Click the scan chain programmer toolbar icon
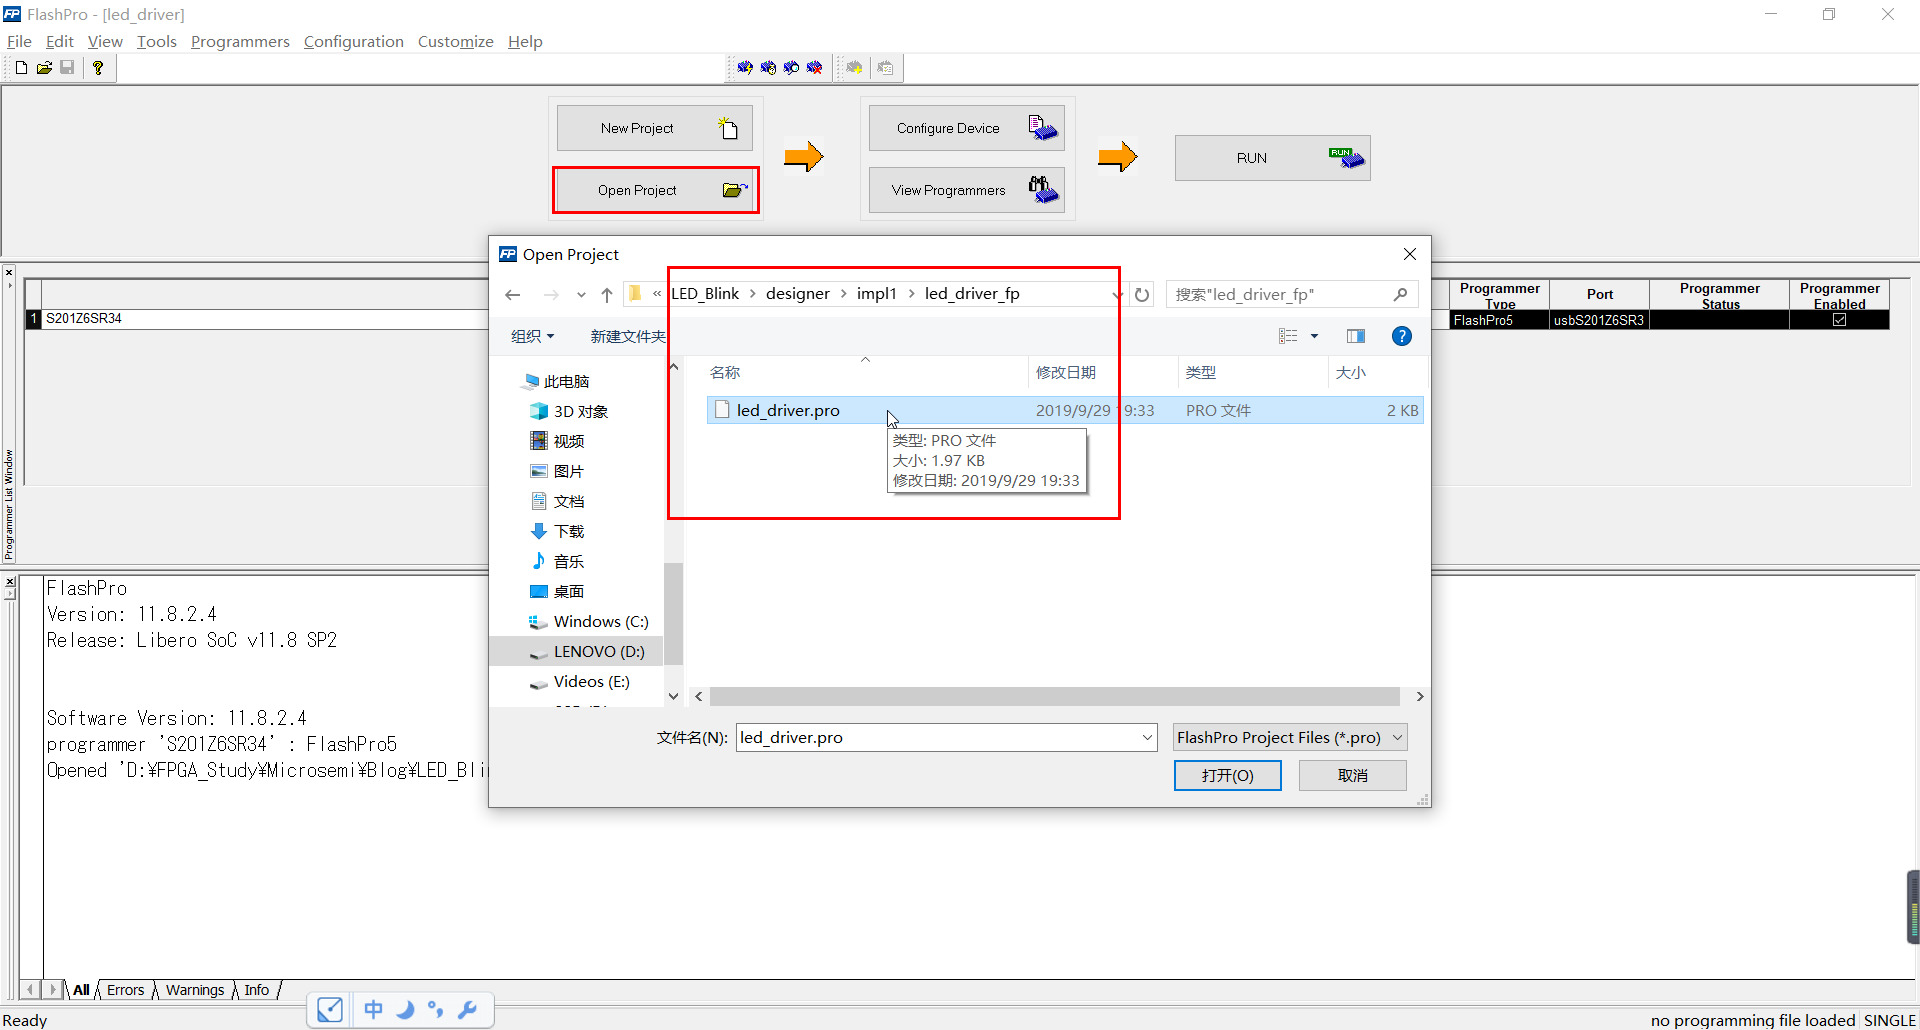This screenshot has height=1030, width=1920. pyautogui.click(x=791, y=67)
